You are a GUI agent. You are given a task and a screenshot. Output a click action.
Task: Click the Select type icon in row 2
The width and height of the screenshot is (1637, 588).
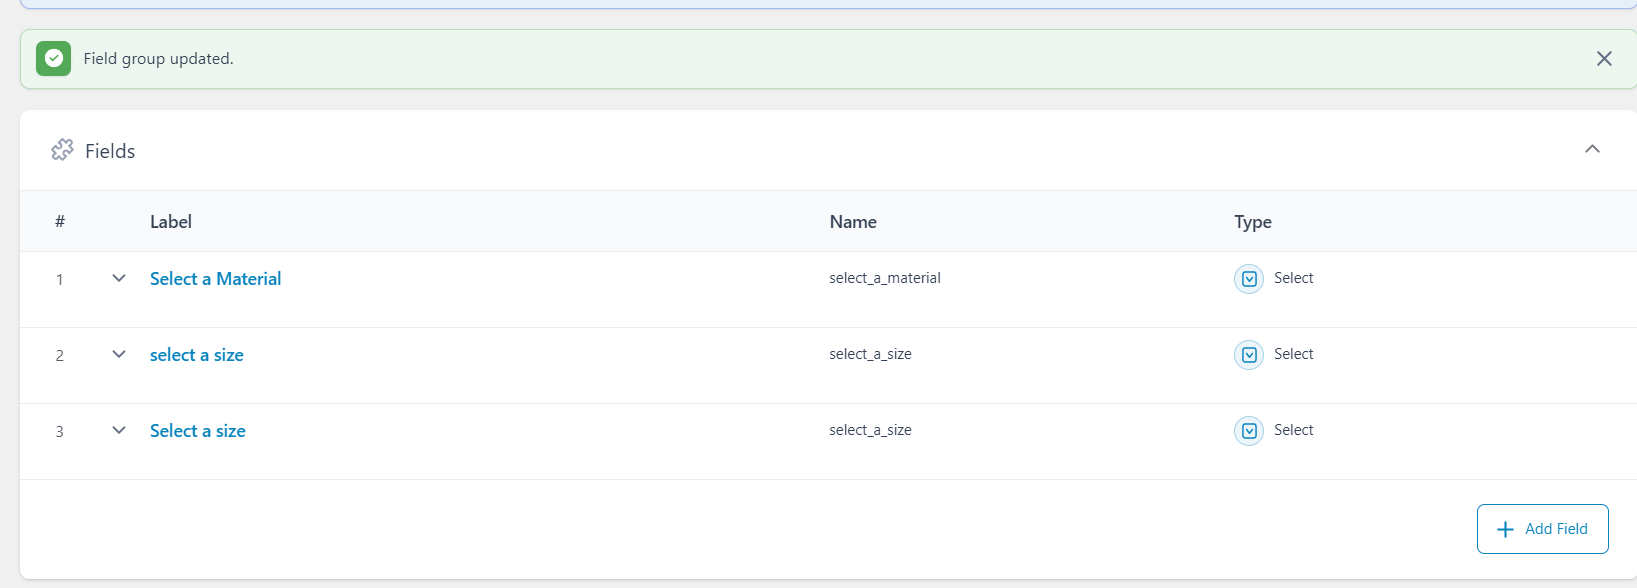(x=1249, y=355)
